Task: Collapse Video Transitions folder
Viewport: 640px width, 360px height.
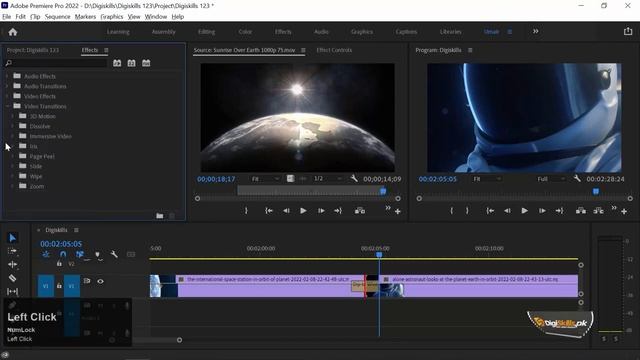Action: [7, 106]
